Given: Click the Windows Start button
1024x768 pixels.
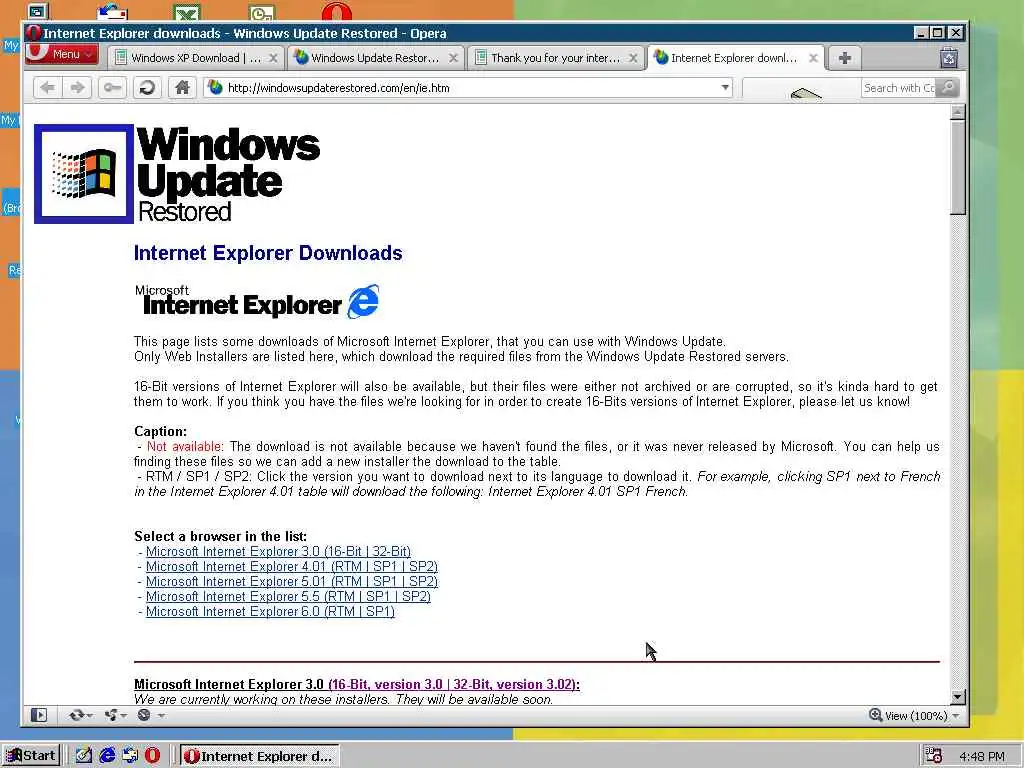Looking at the screenshot, I should (31, 756).
